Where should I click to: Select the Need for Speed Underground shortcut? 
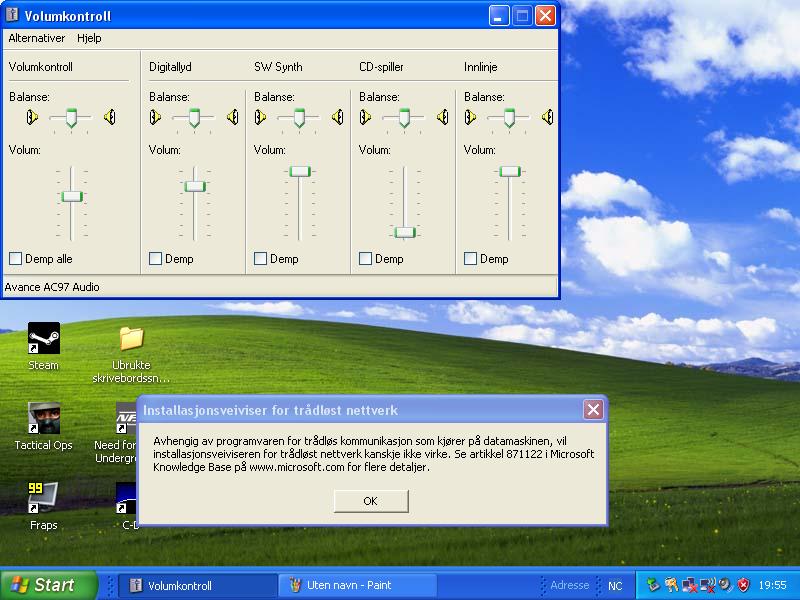116,434
